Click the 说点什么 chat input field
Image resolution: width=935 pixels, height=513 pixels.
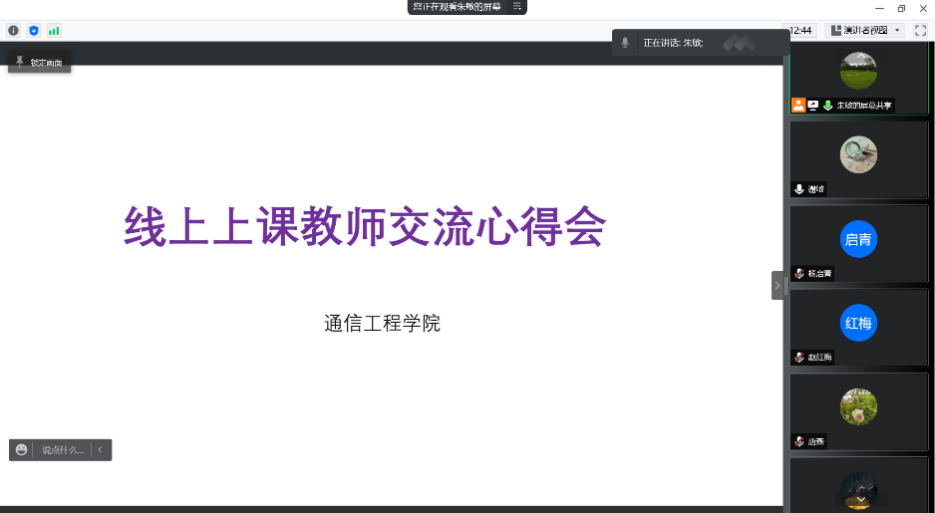click(x=62, y=450)
